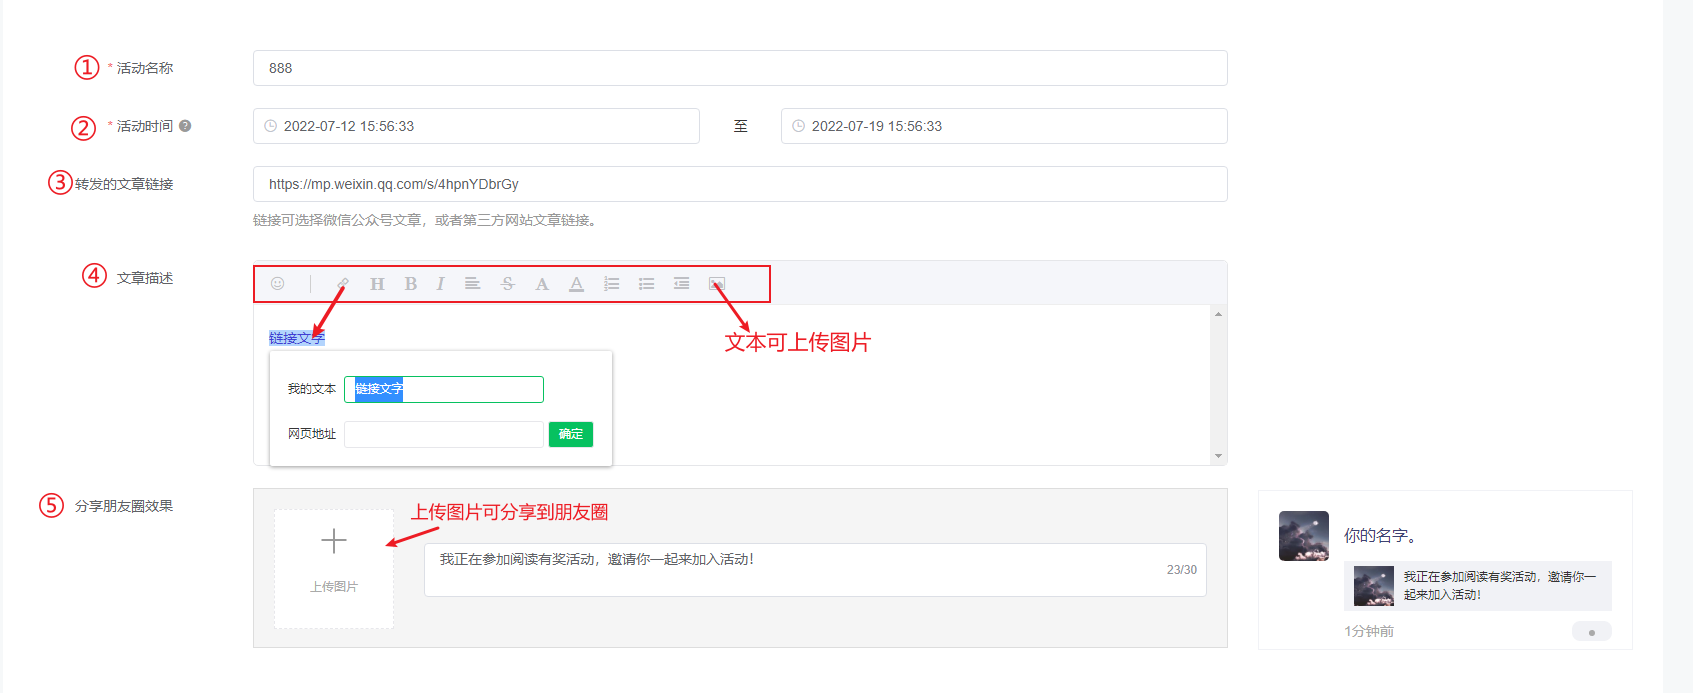Screen dimensions: 1693x693
Task: Click the profile avatar in the moments preview
Action: point(1304,536)
